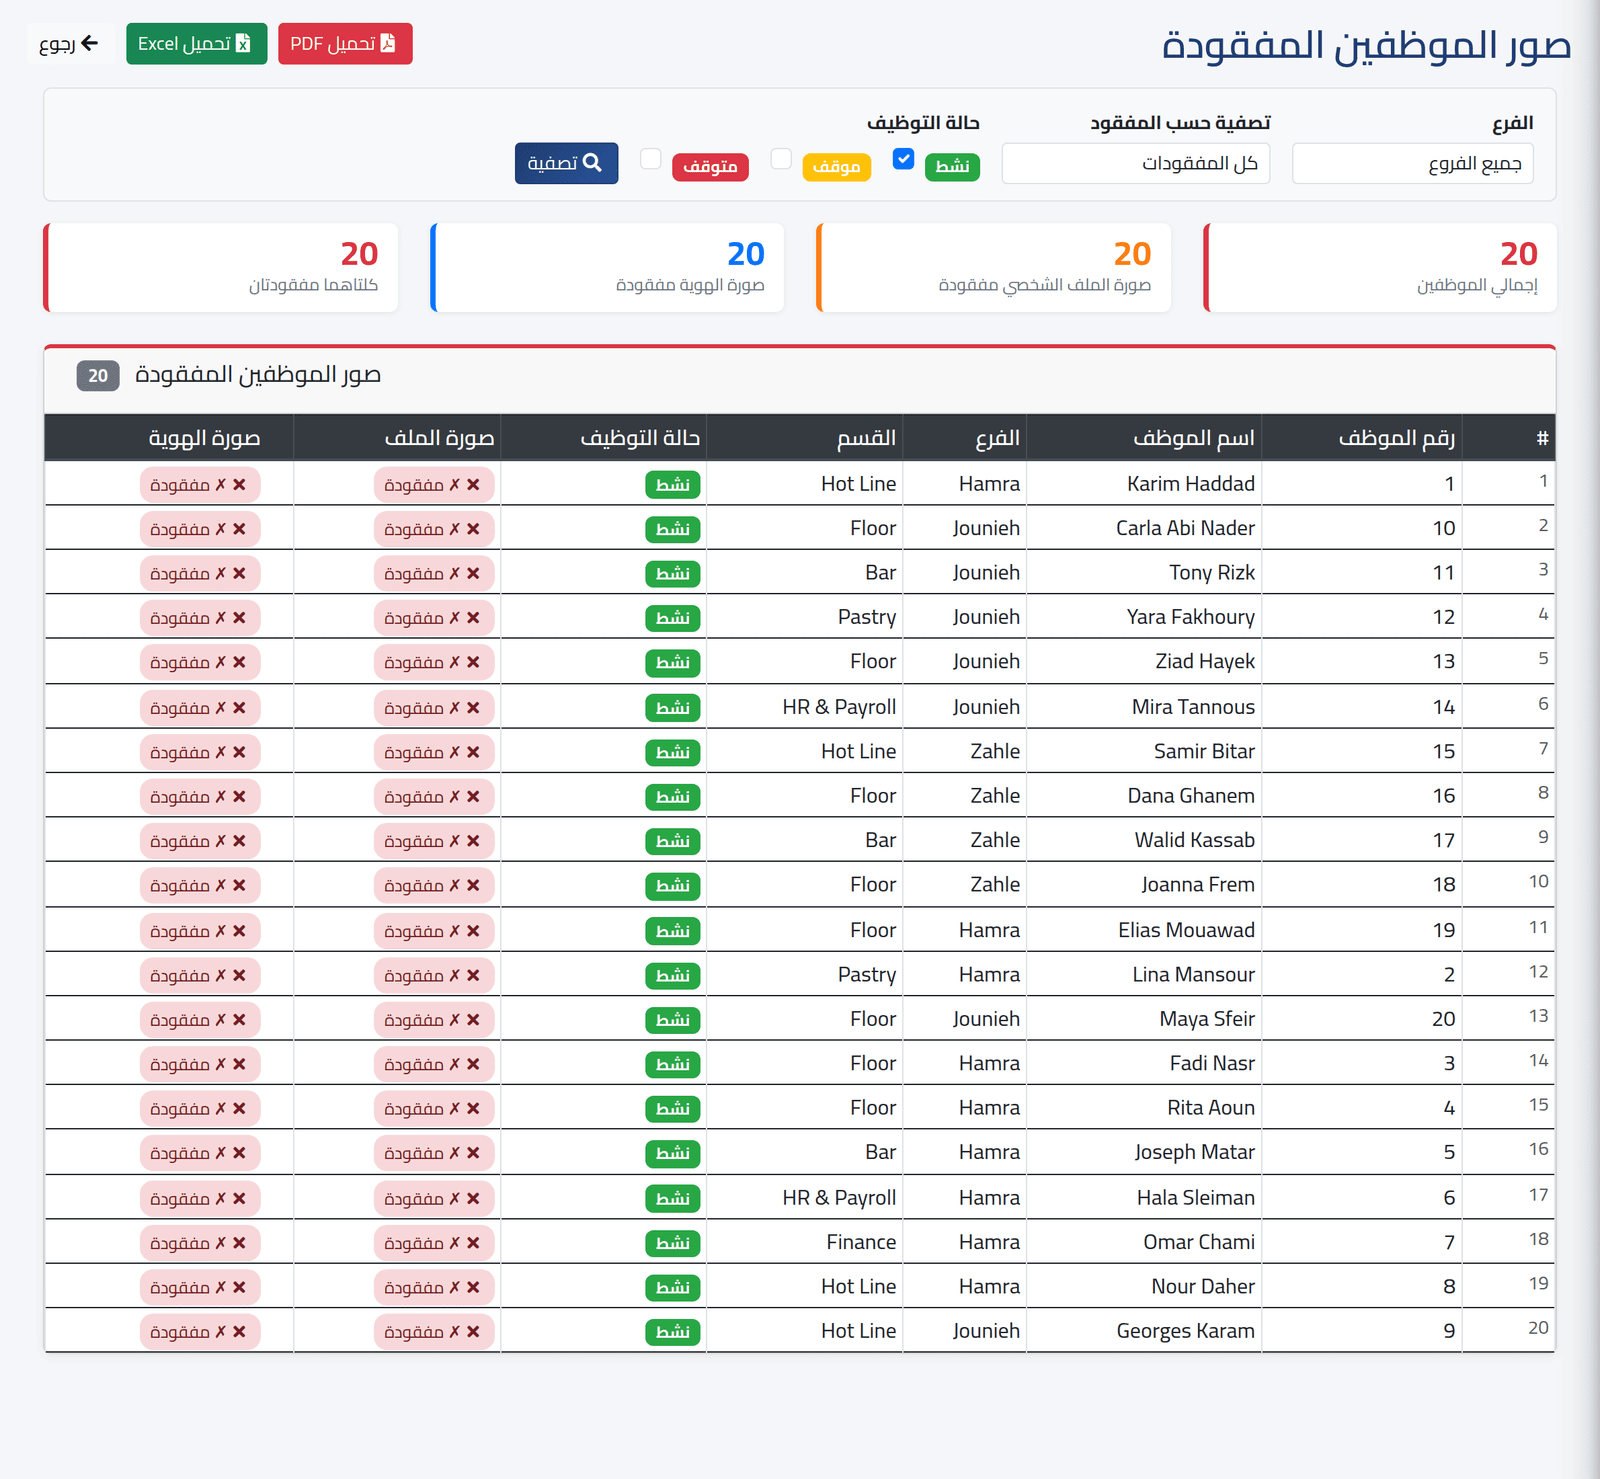
Task: Click the إجمالي الموظفين summary card
Action: pos(1380,267)
